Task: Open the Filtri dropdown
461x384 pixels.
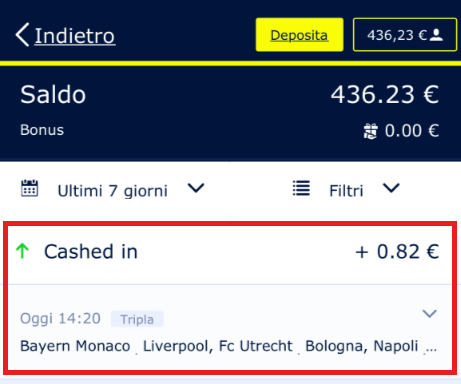Action: tap(346, 190)
